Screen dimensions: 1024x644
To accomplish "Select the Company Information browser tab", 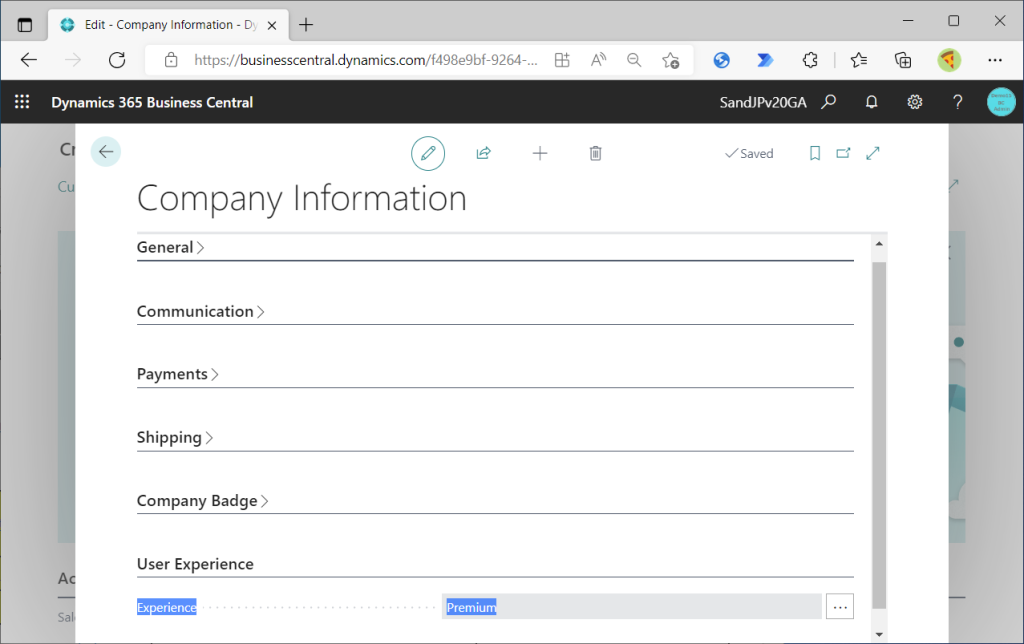I will pyautogui.click(x=168, y=25).
